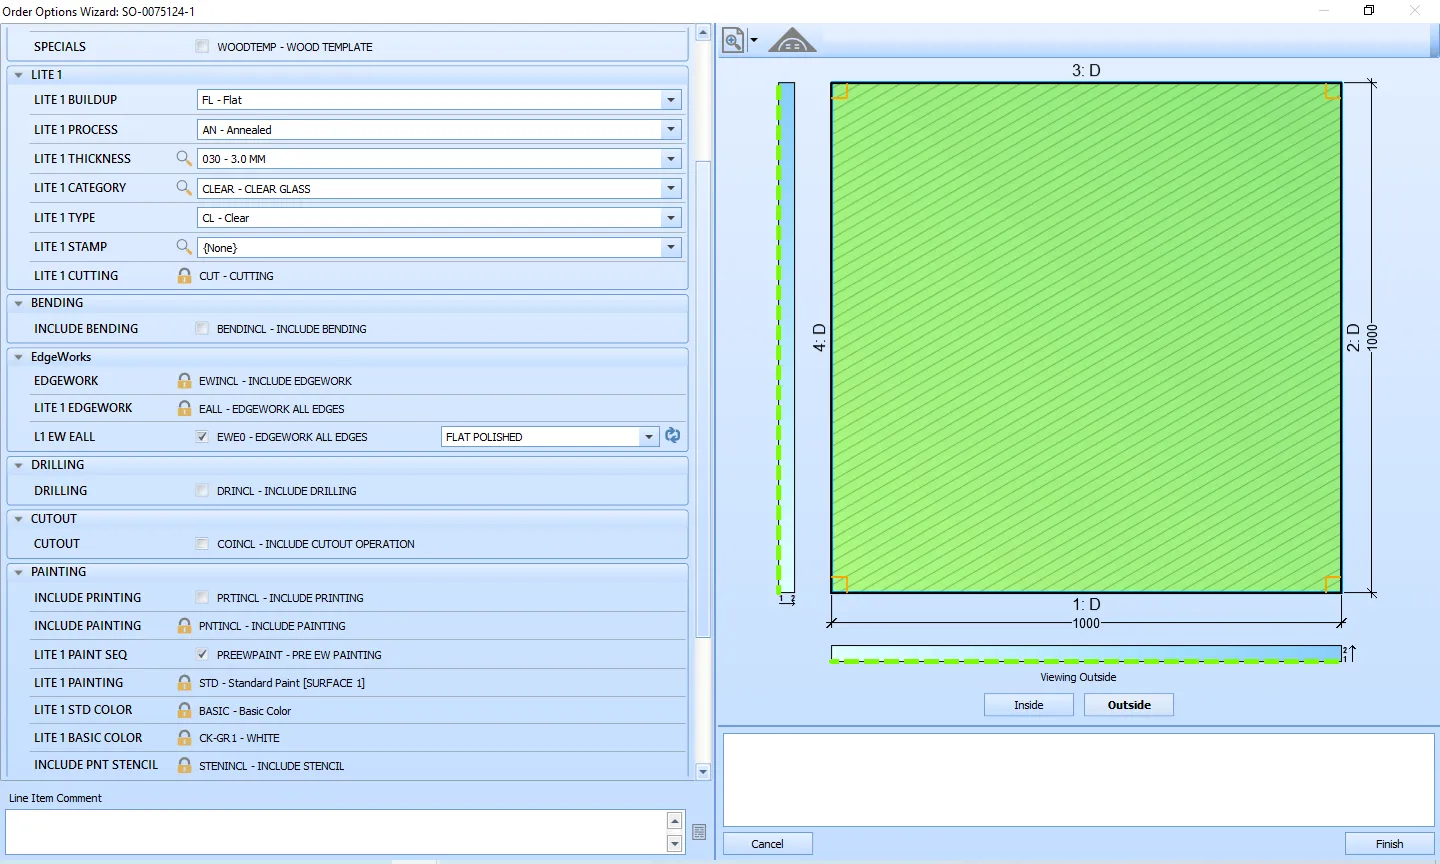Click the arched shape icon in drawing toolbar

792,40
